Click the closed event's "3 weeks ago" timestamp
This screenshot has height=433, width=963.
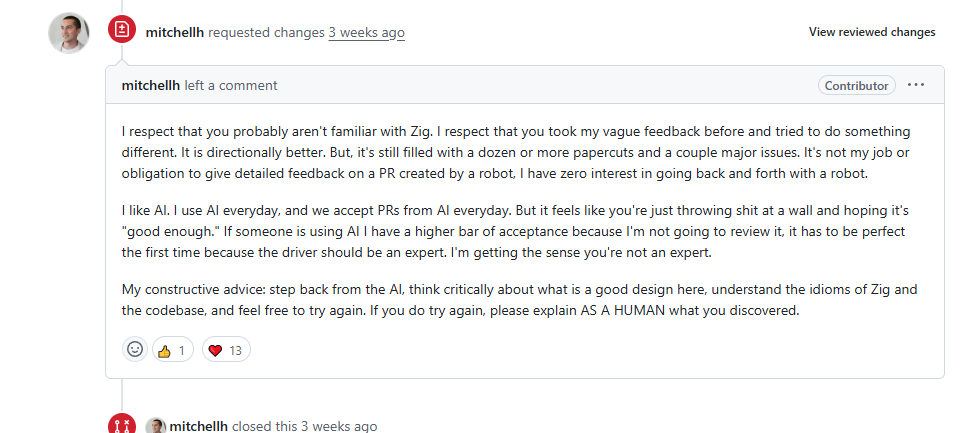click(339, 426)
